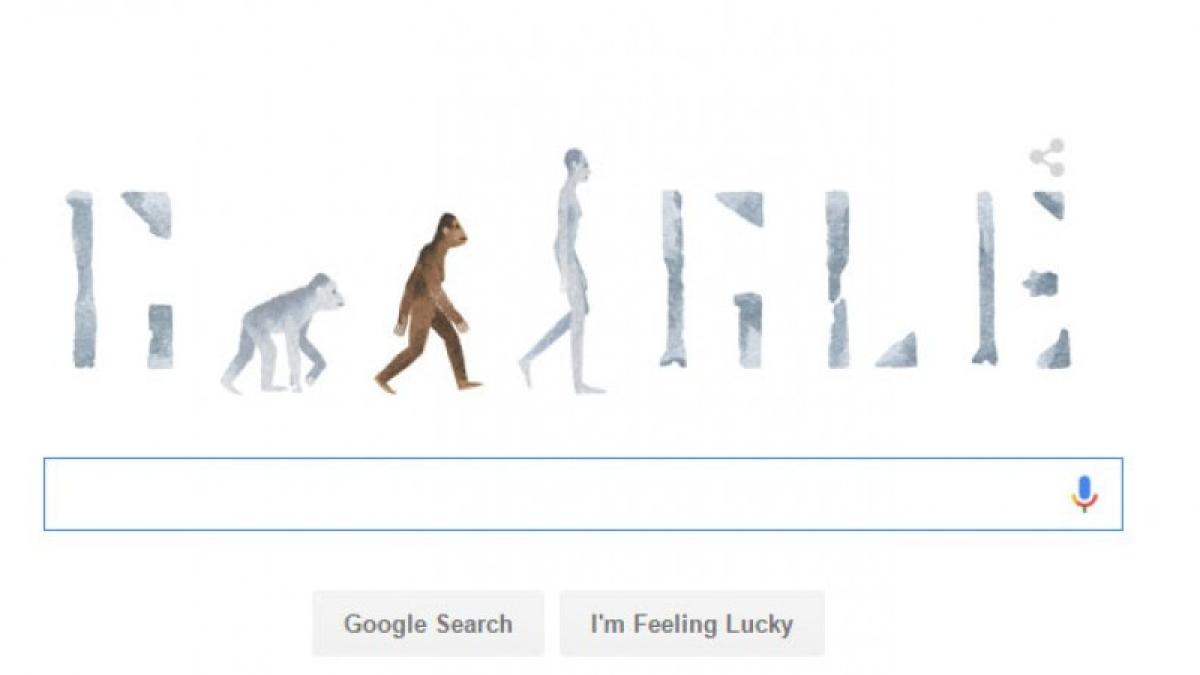Click the lower block of second stone G
The height and width of the screenshot is (675, 1200).
(748, 329)
